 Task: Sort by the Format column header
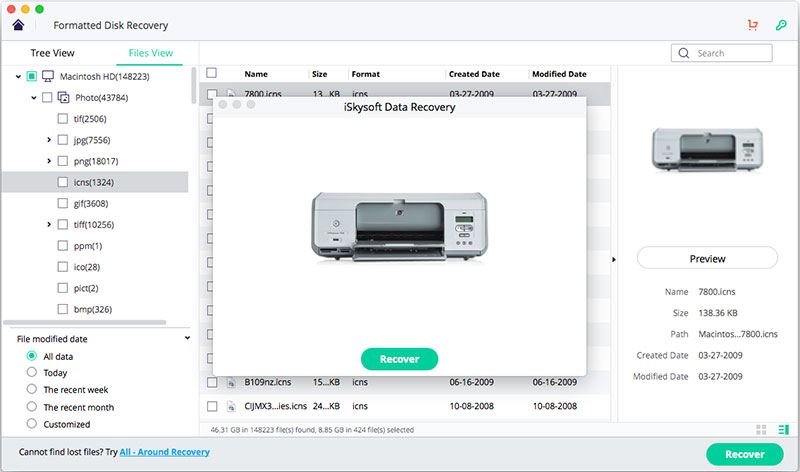[x=366, y=74]
